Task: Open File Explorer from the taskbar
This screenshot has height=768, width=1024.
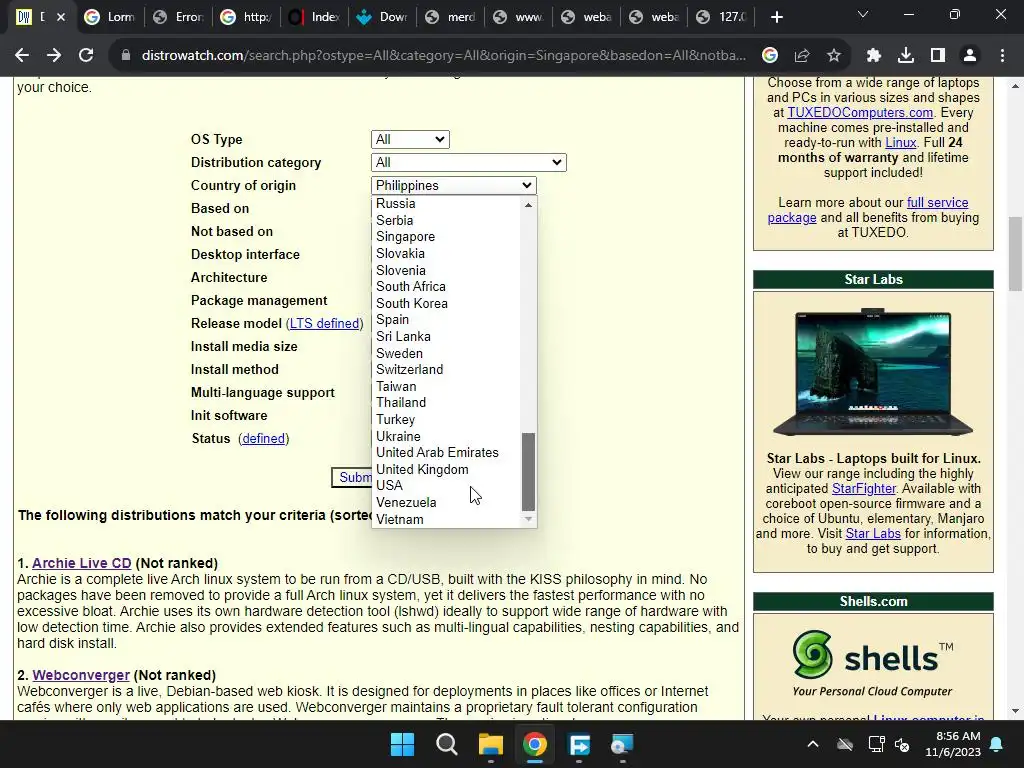Action: click(x=490, y=744)
